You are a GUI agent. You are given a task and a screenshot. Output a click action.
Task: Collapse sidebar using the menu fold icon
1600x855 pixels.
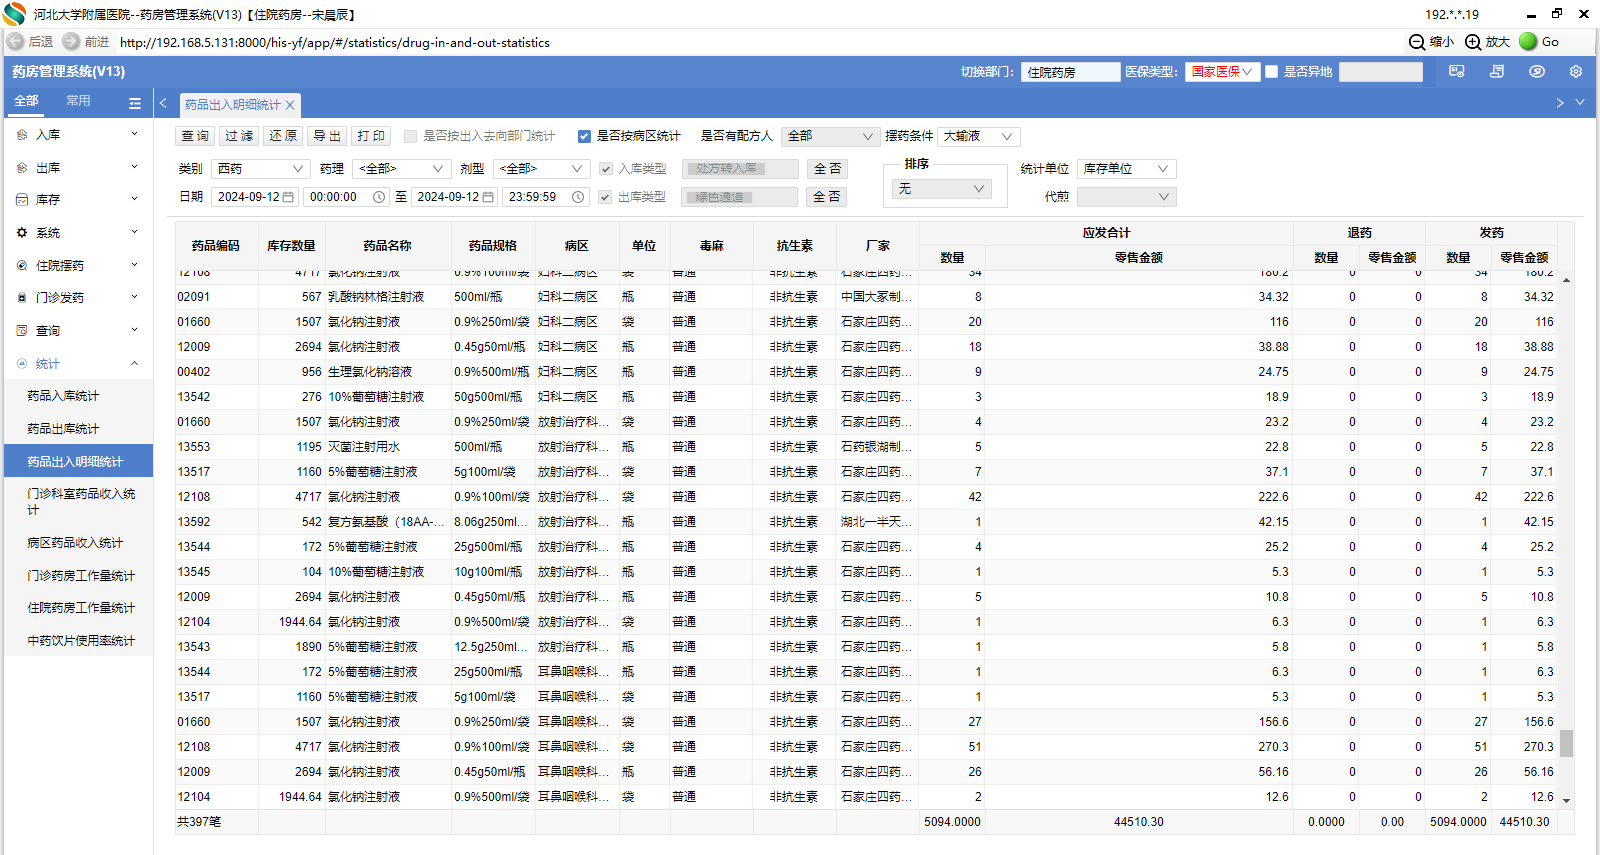coord(135,103)
